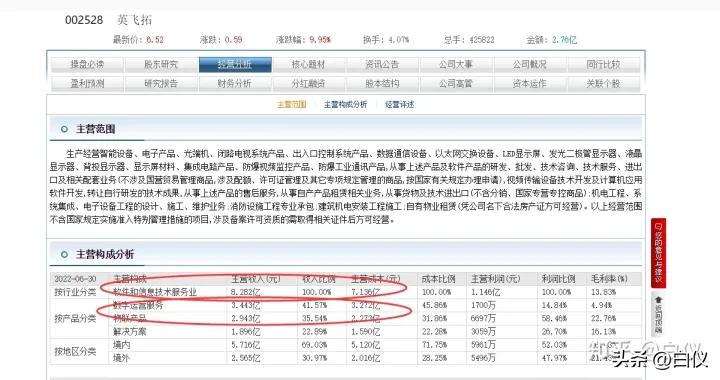The image size is (720, 380).
Task: Click the latest price 6.52
Action: 155,40
